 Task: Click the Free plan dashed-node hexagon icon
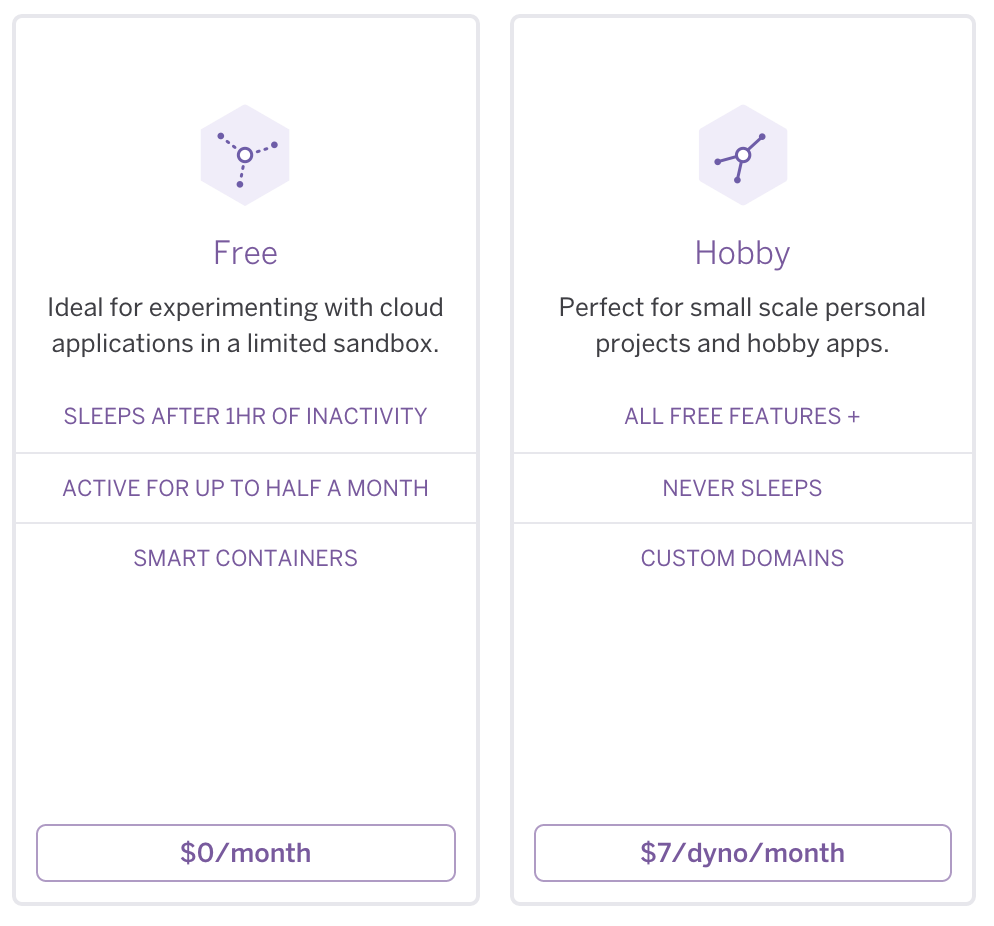[245, 155]
